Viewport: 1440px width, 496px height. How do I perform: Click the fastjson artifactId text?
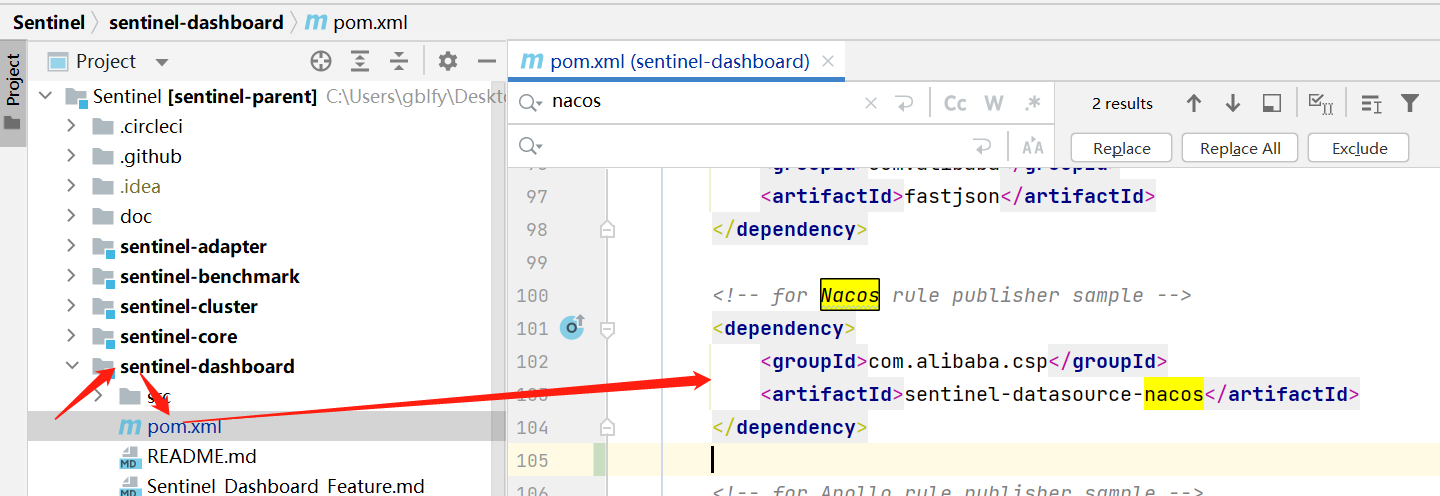click(952, 196)
